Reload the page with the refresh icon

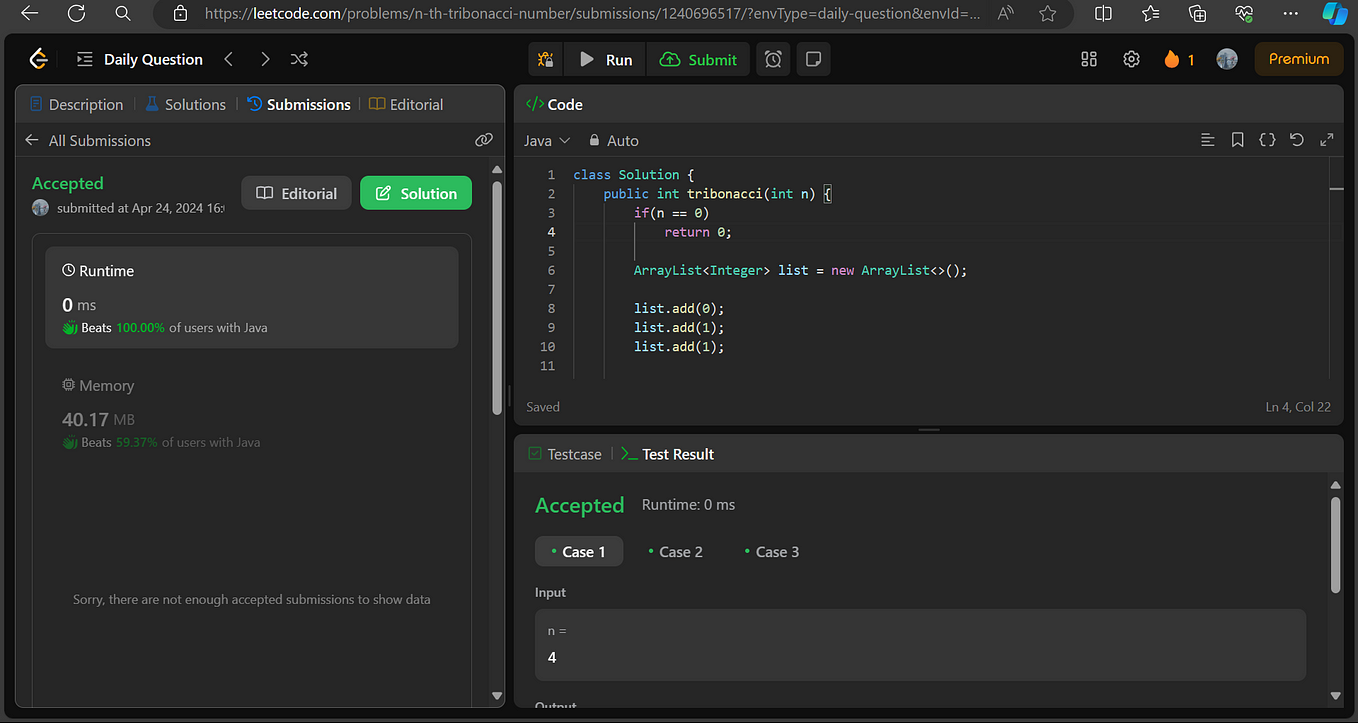click(76, 14)
